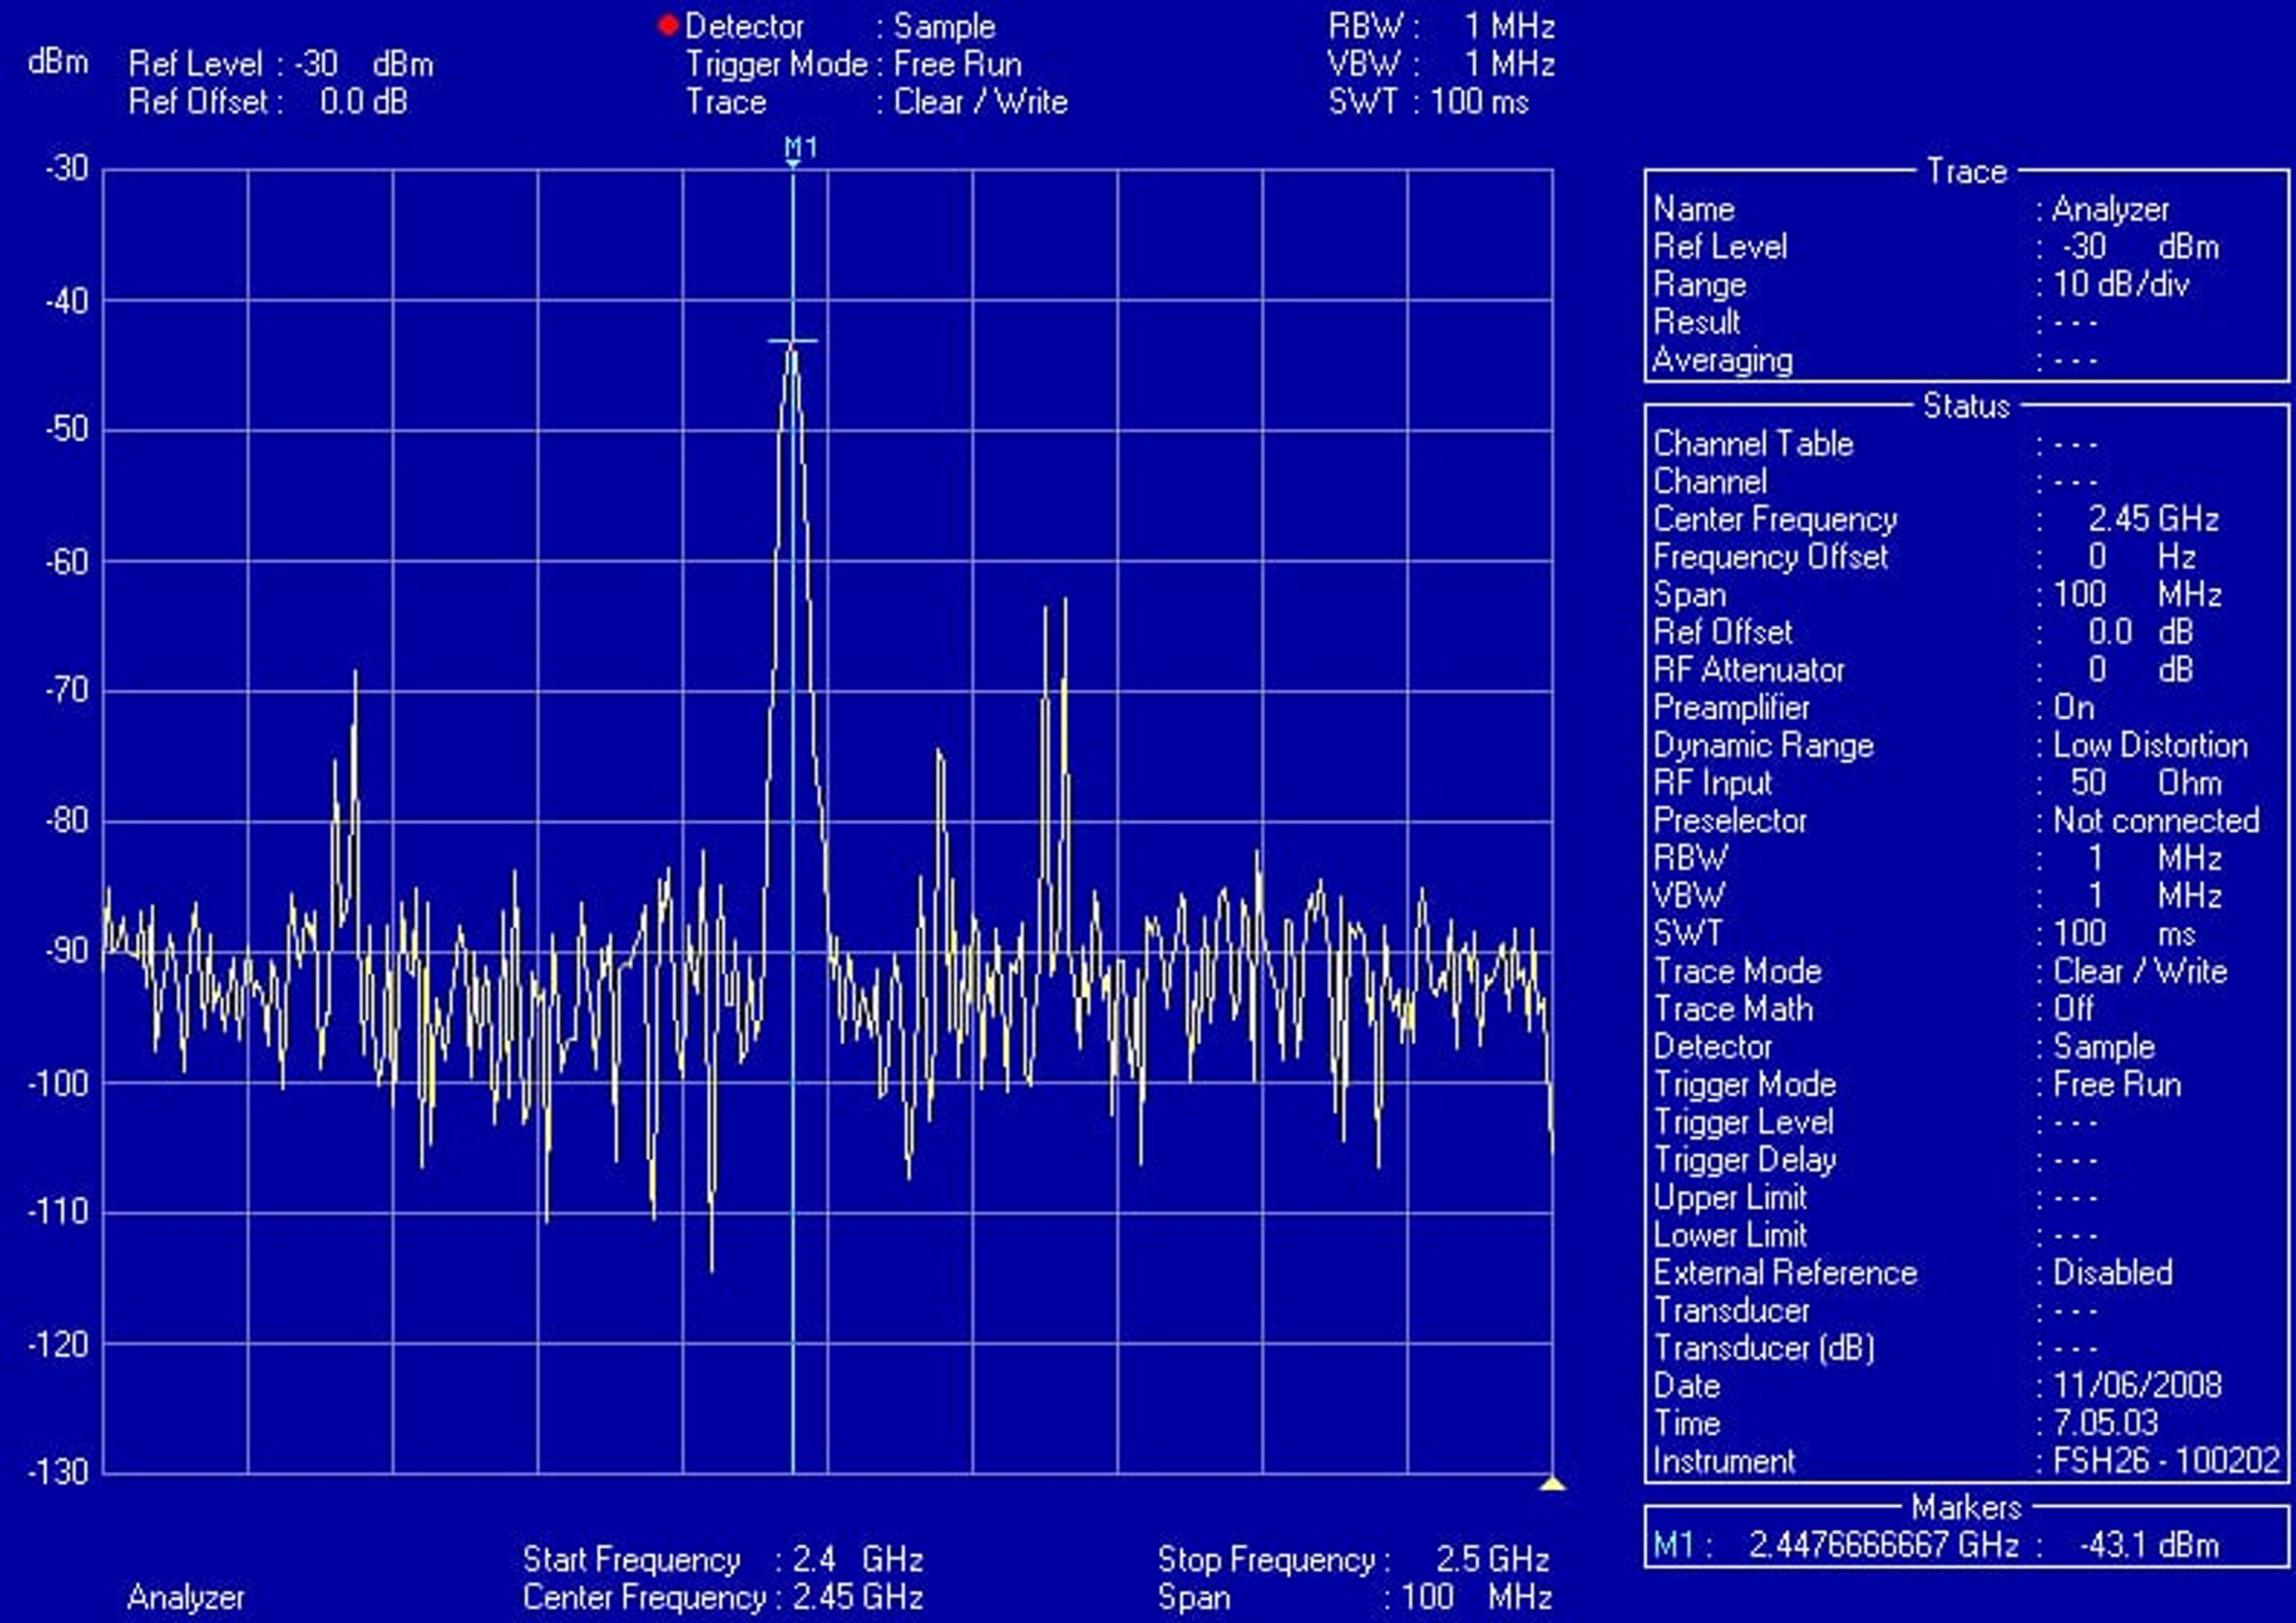Image resolution: width=2296 pixels, height=1623 pixels.
Task: Click the Trace panel title
Action: pos(1966,172)
